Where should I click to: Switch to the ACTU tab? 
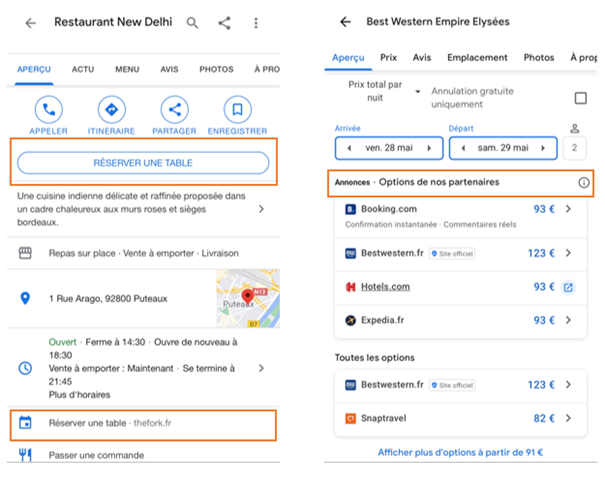click(x=83, y=69)
